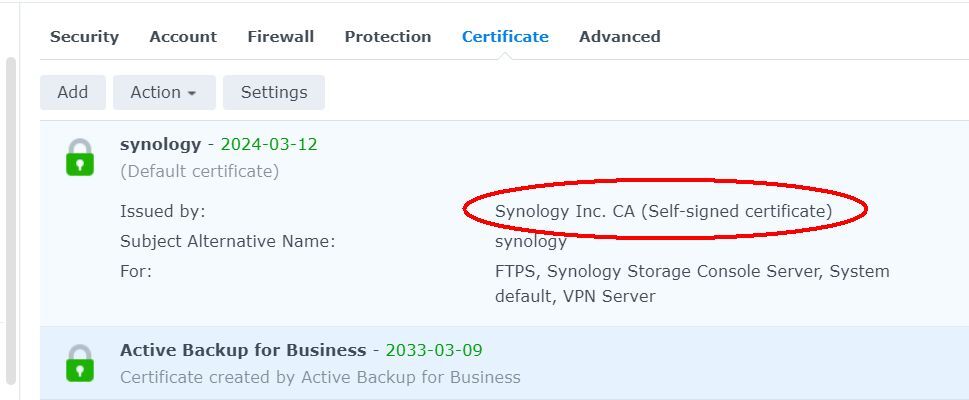
Task: Open the Security tab
Action: click(84, 36)
